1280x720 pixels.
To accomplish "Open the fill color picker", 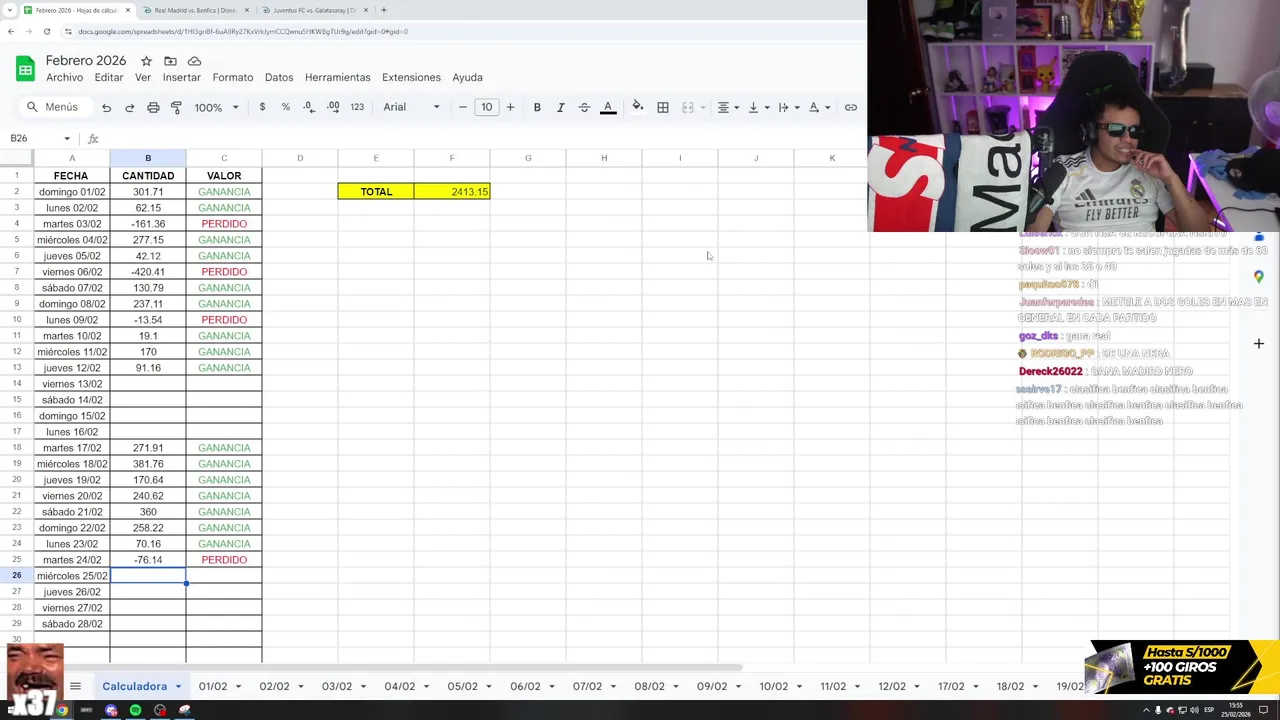I will 637,107.
